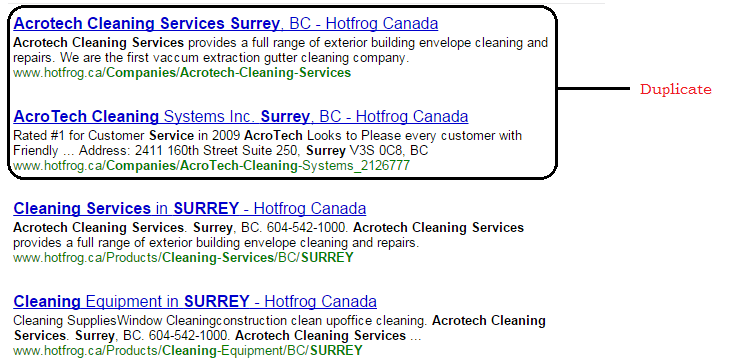Click 'Hotfrog Canada' in Cleaning Equipment title
The height and width of the screenshot is (362, 731).
(320, 301)
